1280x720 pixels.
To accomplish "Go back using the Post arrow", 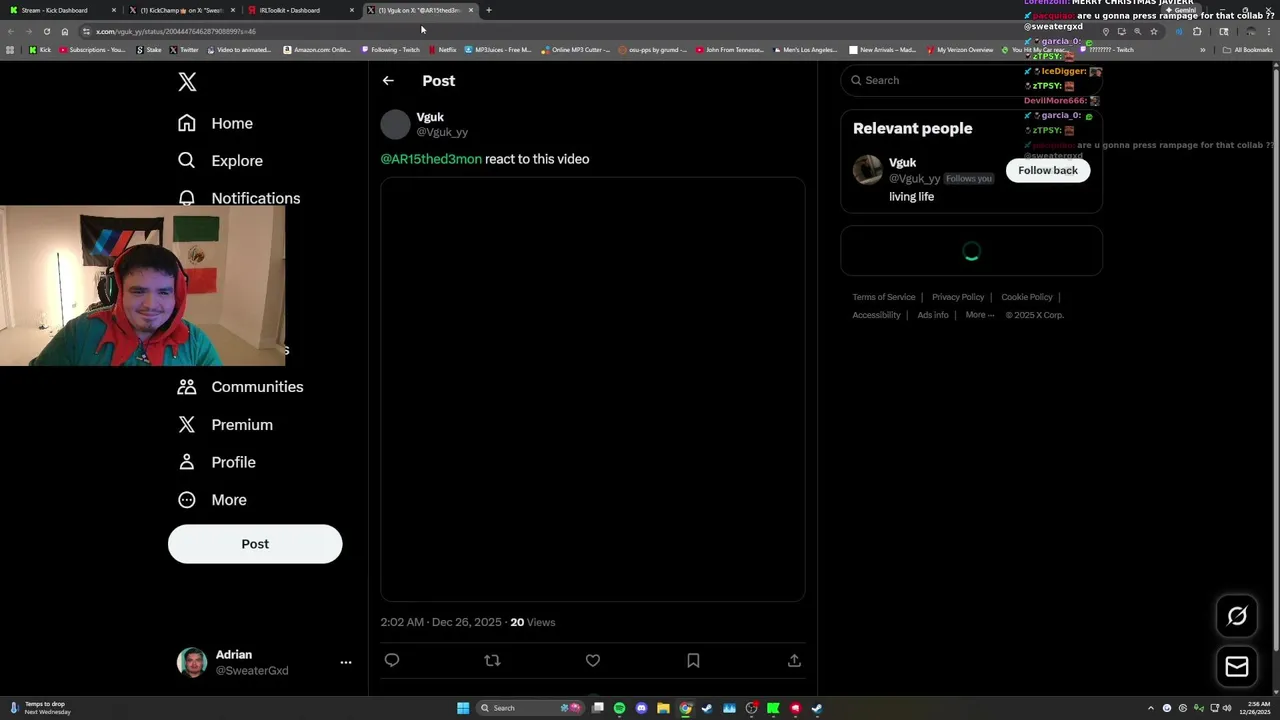I will click(x=388, y=80).
